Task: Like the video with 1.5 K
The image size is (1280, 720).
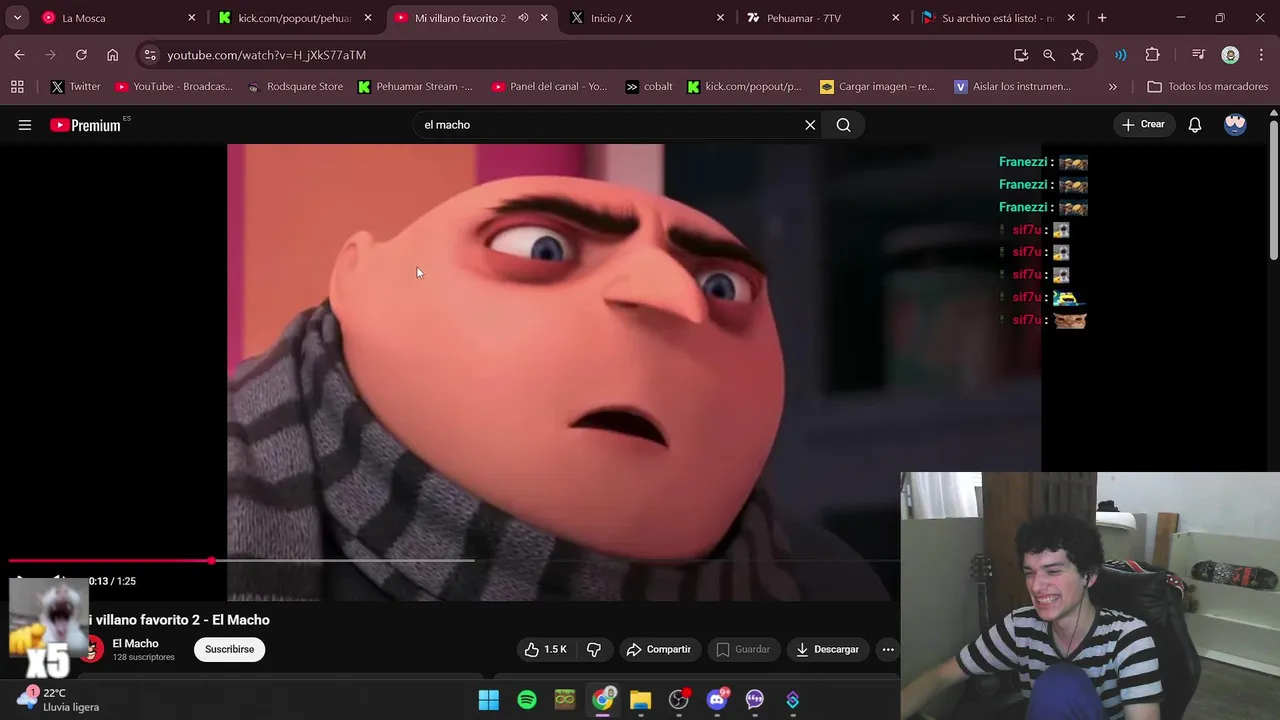Action: (x=546, y=650)
